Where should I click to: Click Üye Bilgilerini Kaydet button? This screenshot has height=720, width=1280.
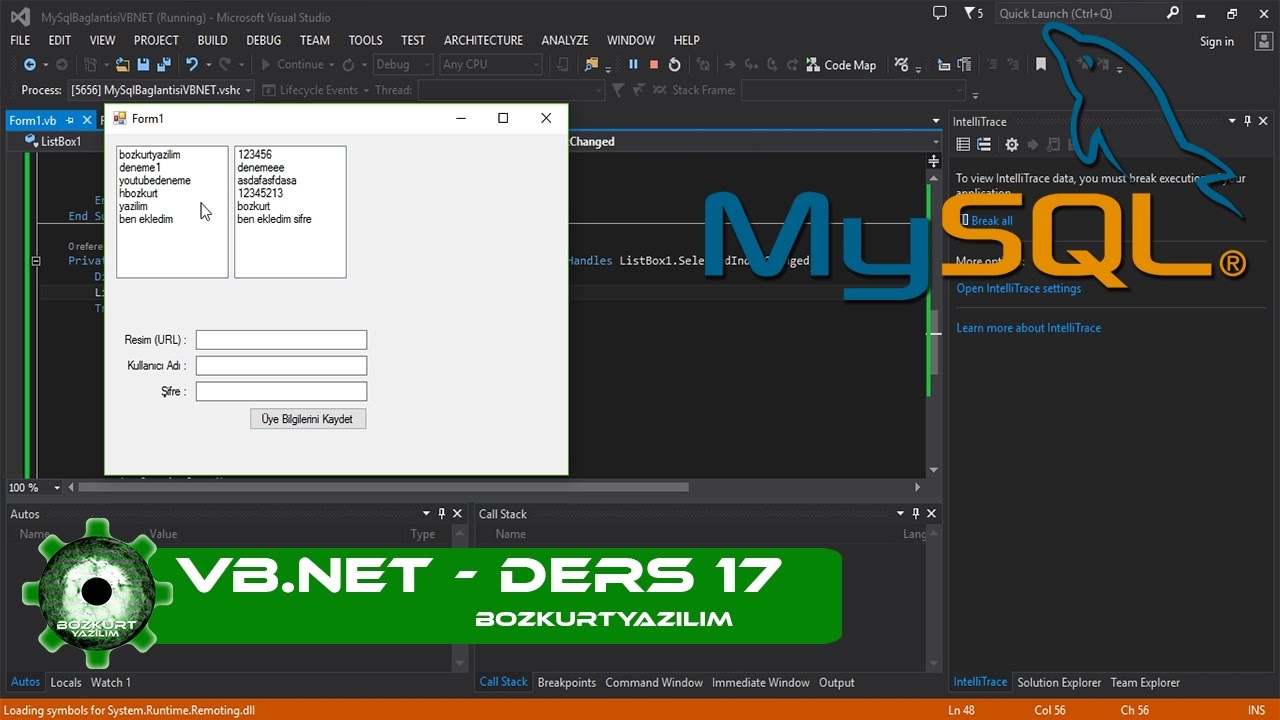coord(308,419)
